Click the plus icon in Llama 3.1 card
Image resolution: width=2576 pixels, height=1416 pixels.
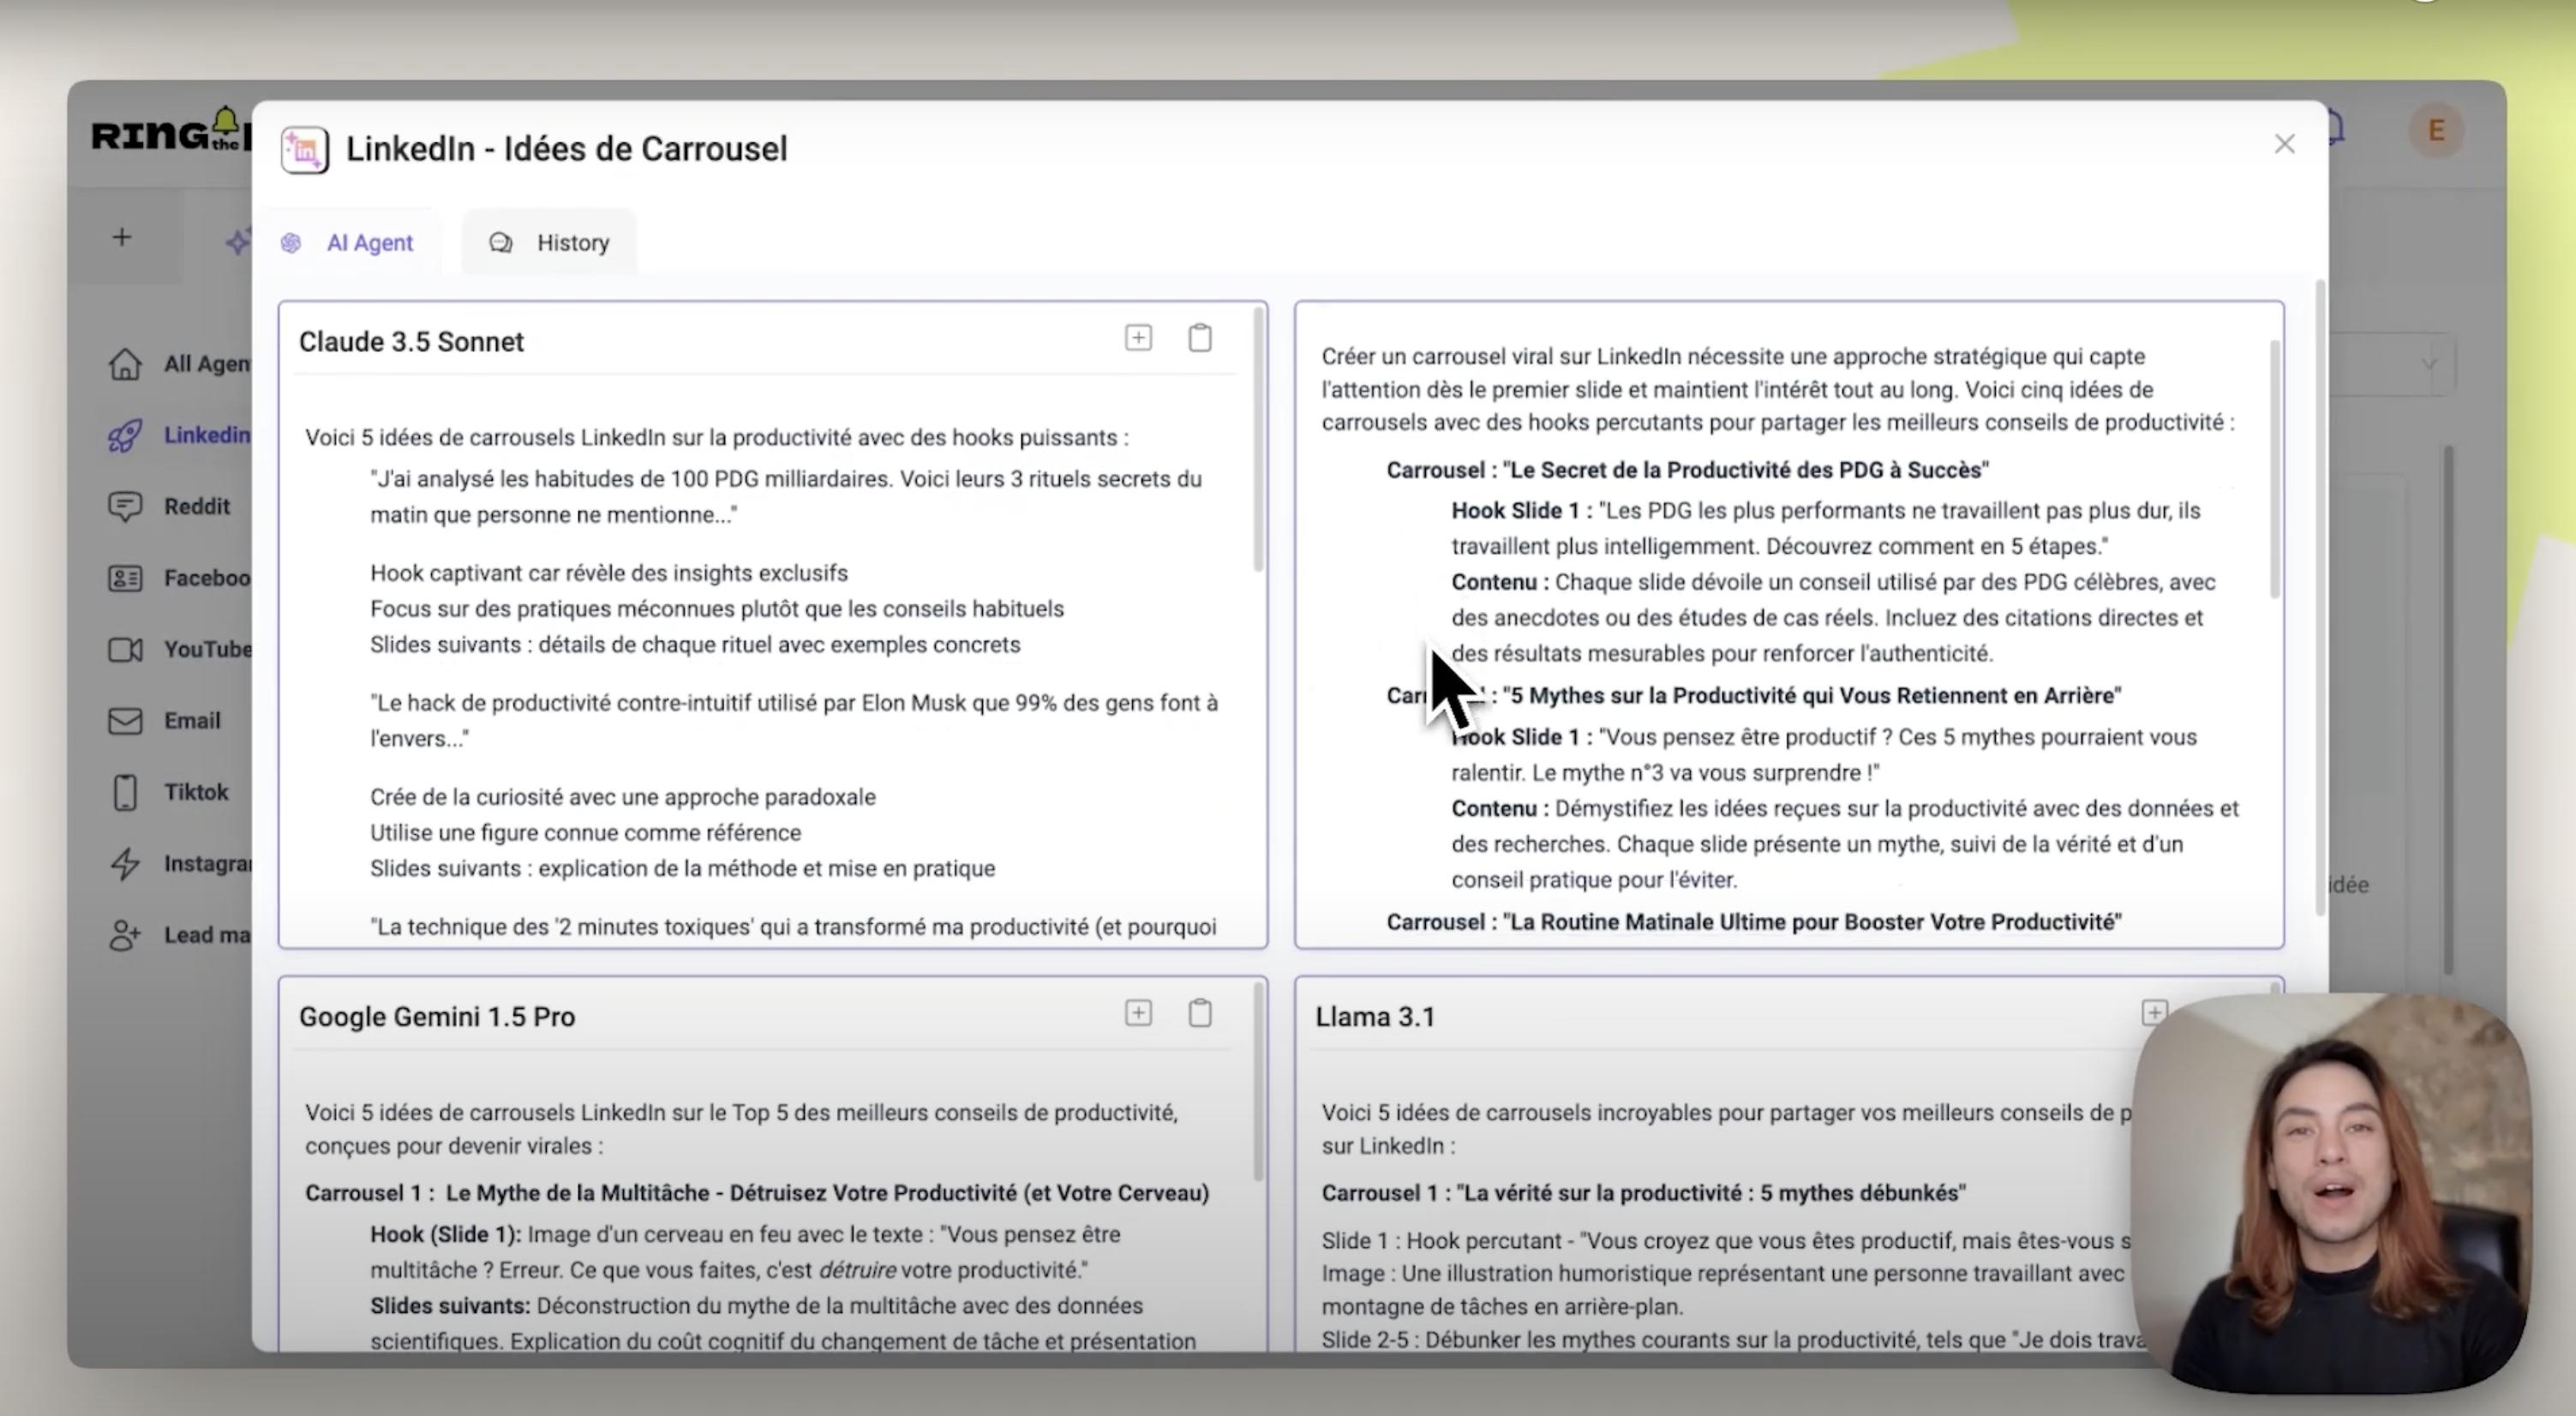(2154, 1013)
